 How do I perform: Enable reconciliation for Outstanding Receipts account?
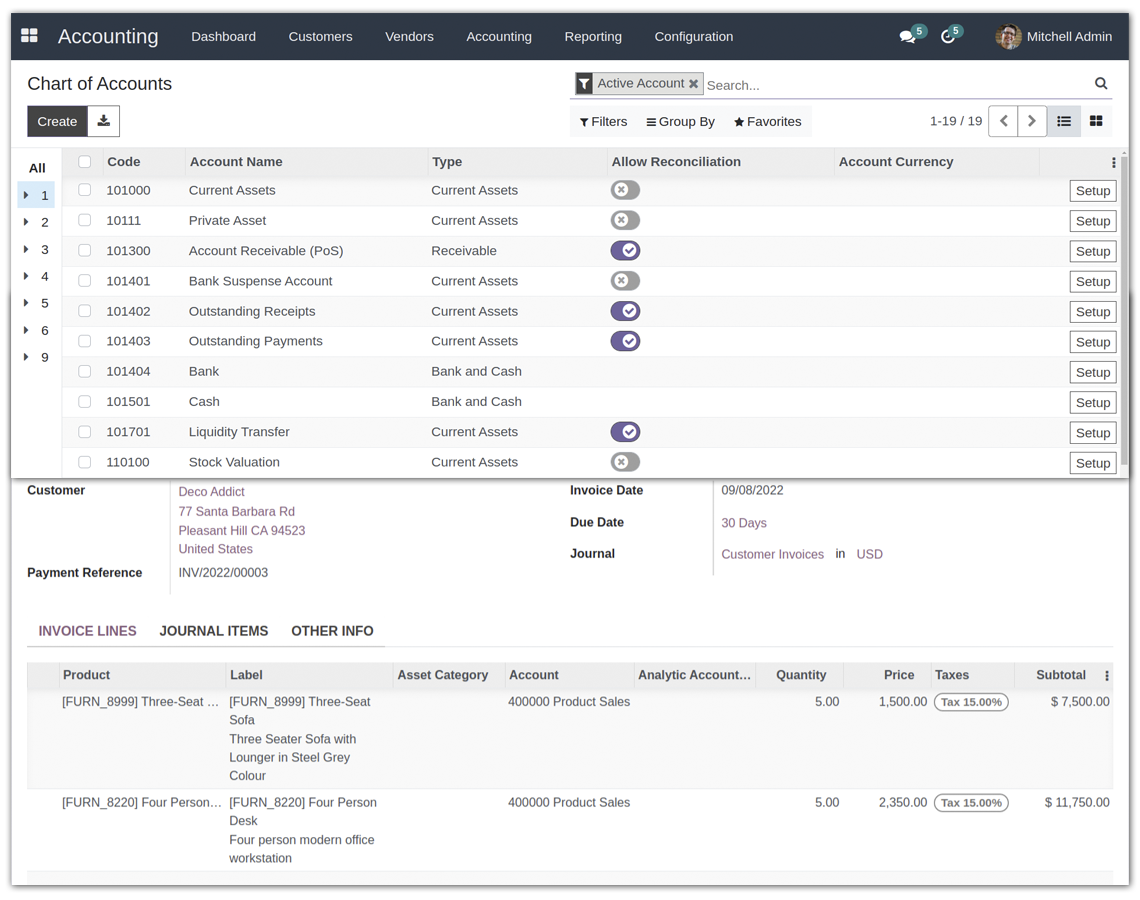[x=625, y=311]
